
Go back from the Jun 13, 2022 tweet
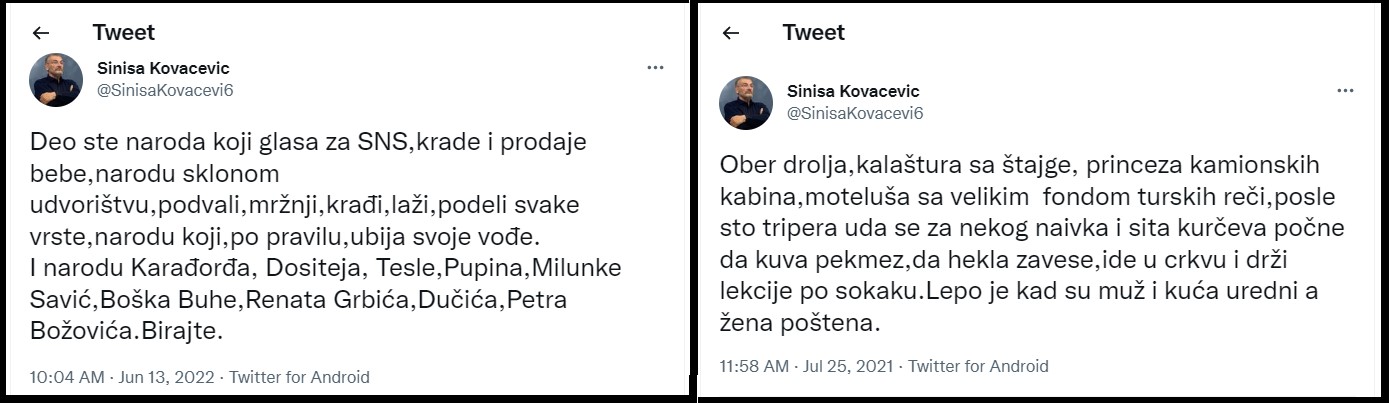coord(41,33)
